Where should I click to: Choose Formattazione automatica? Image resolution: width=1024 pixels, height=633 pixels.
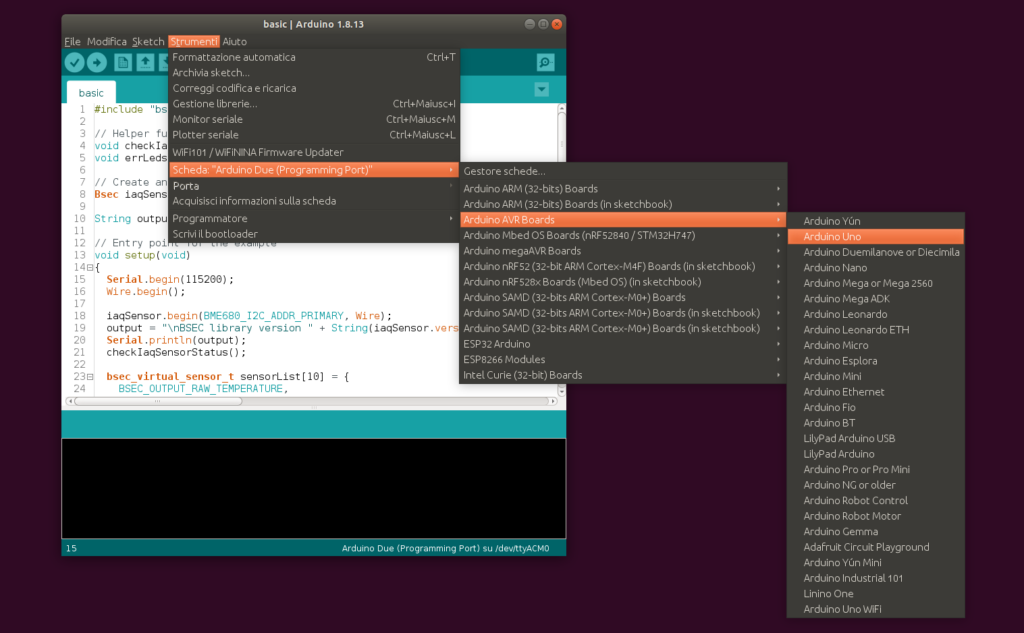click(313, 57)
